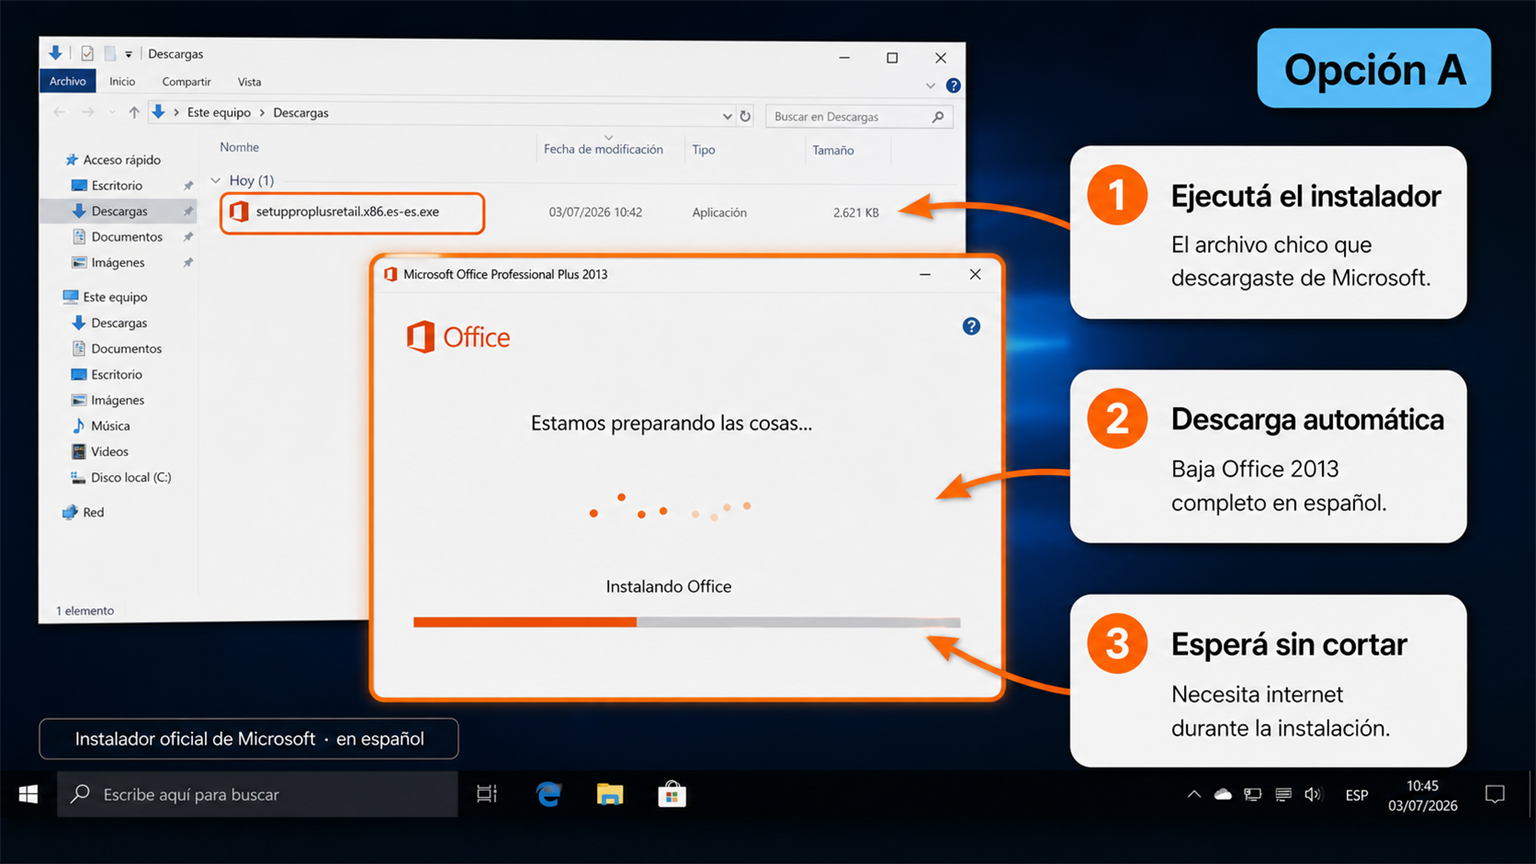Refresh the Descargas folder view

click(745, 116)
